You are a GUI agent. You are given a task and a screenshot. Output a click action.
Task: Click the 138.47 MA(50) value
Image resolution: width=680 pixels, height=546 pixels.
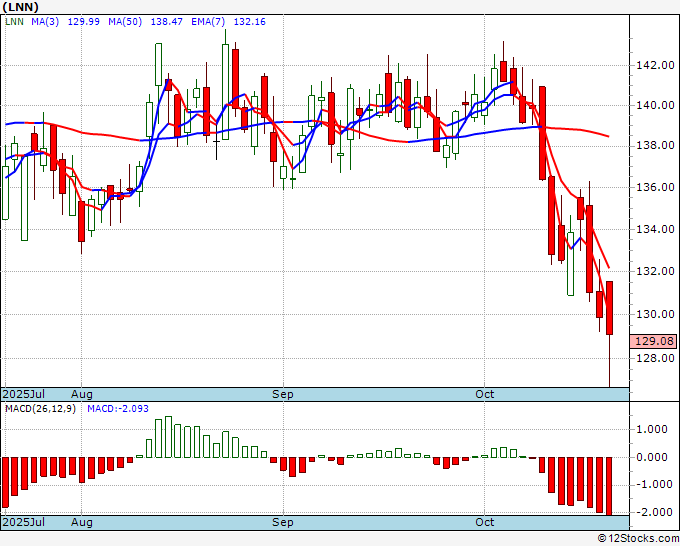(167, 22)
